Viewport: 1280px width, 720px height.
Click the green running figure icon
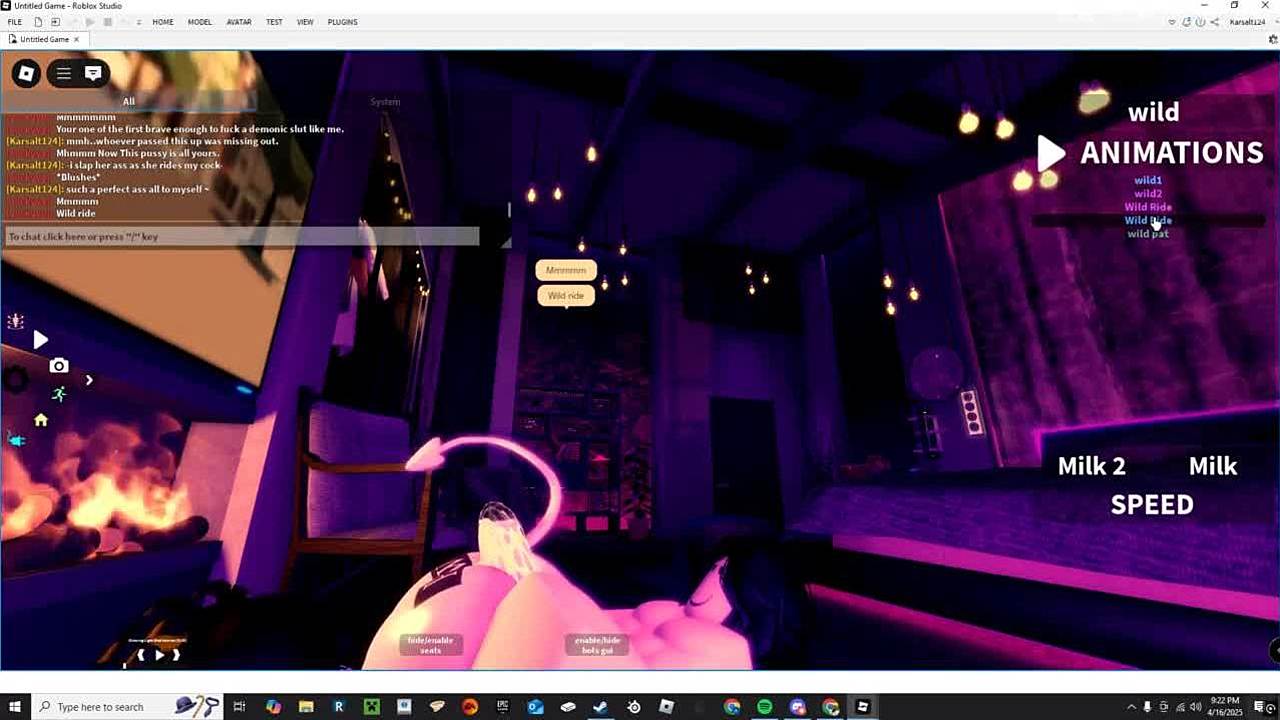[x=59, y=394]
